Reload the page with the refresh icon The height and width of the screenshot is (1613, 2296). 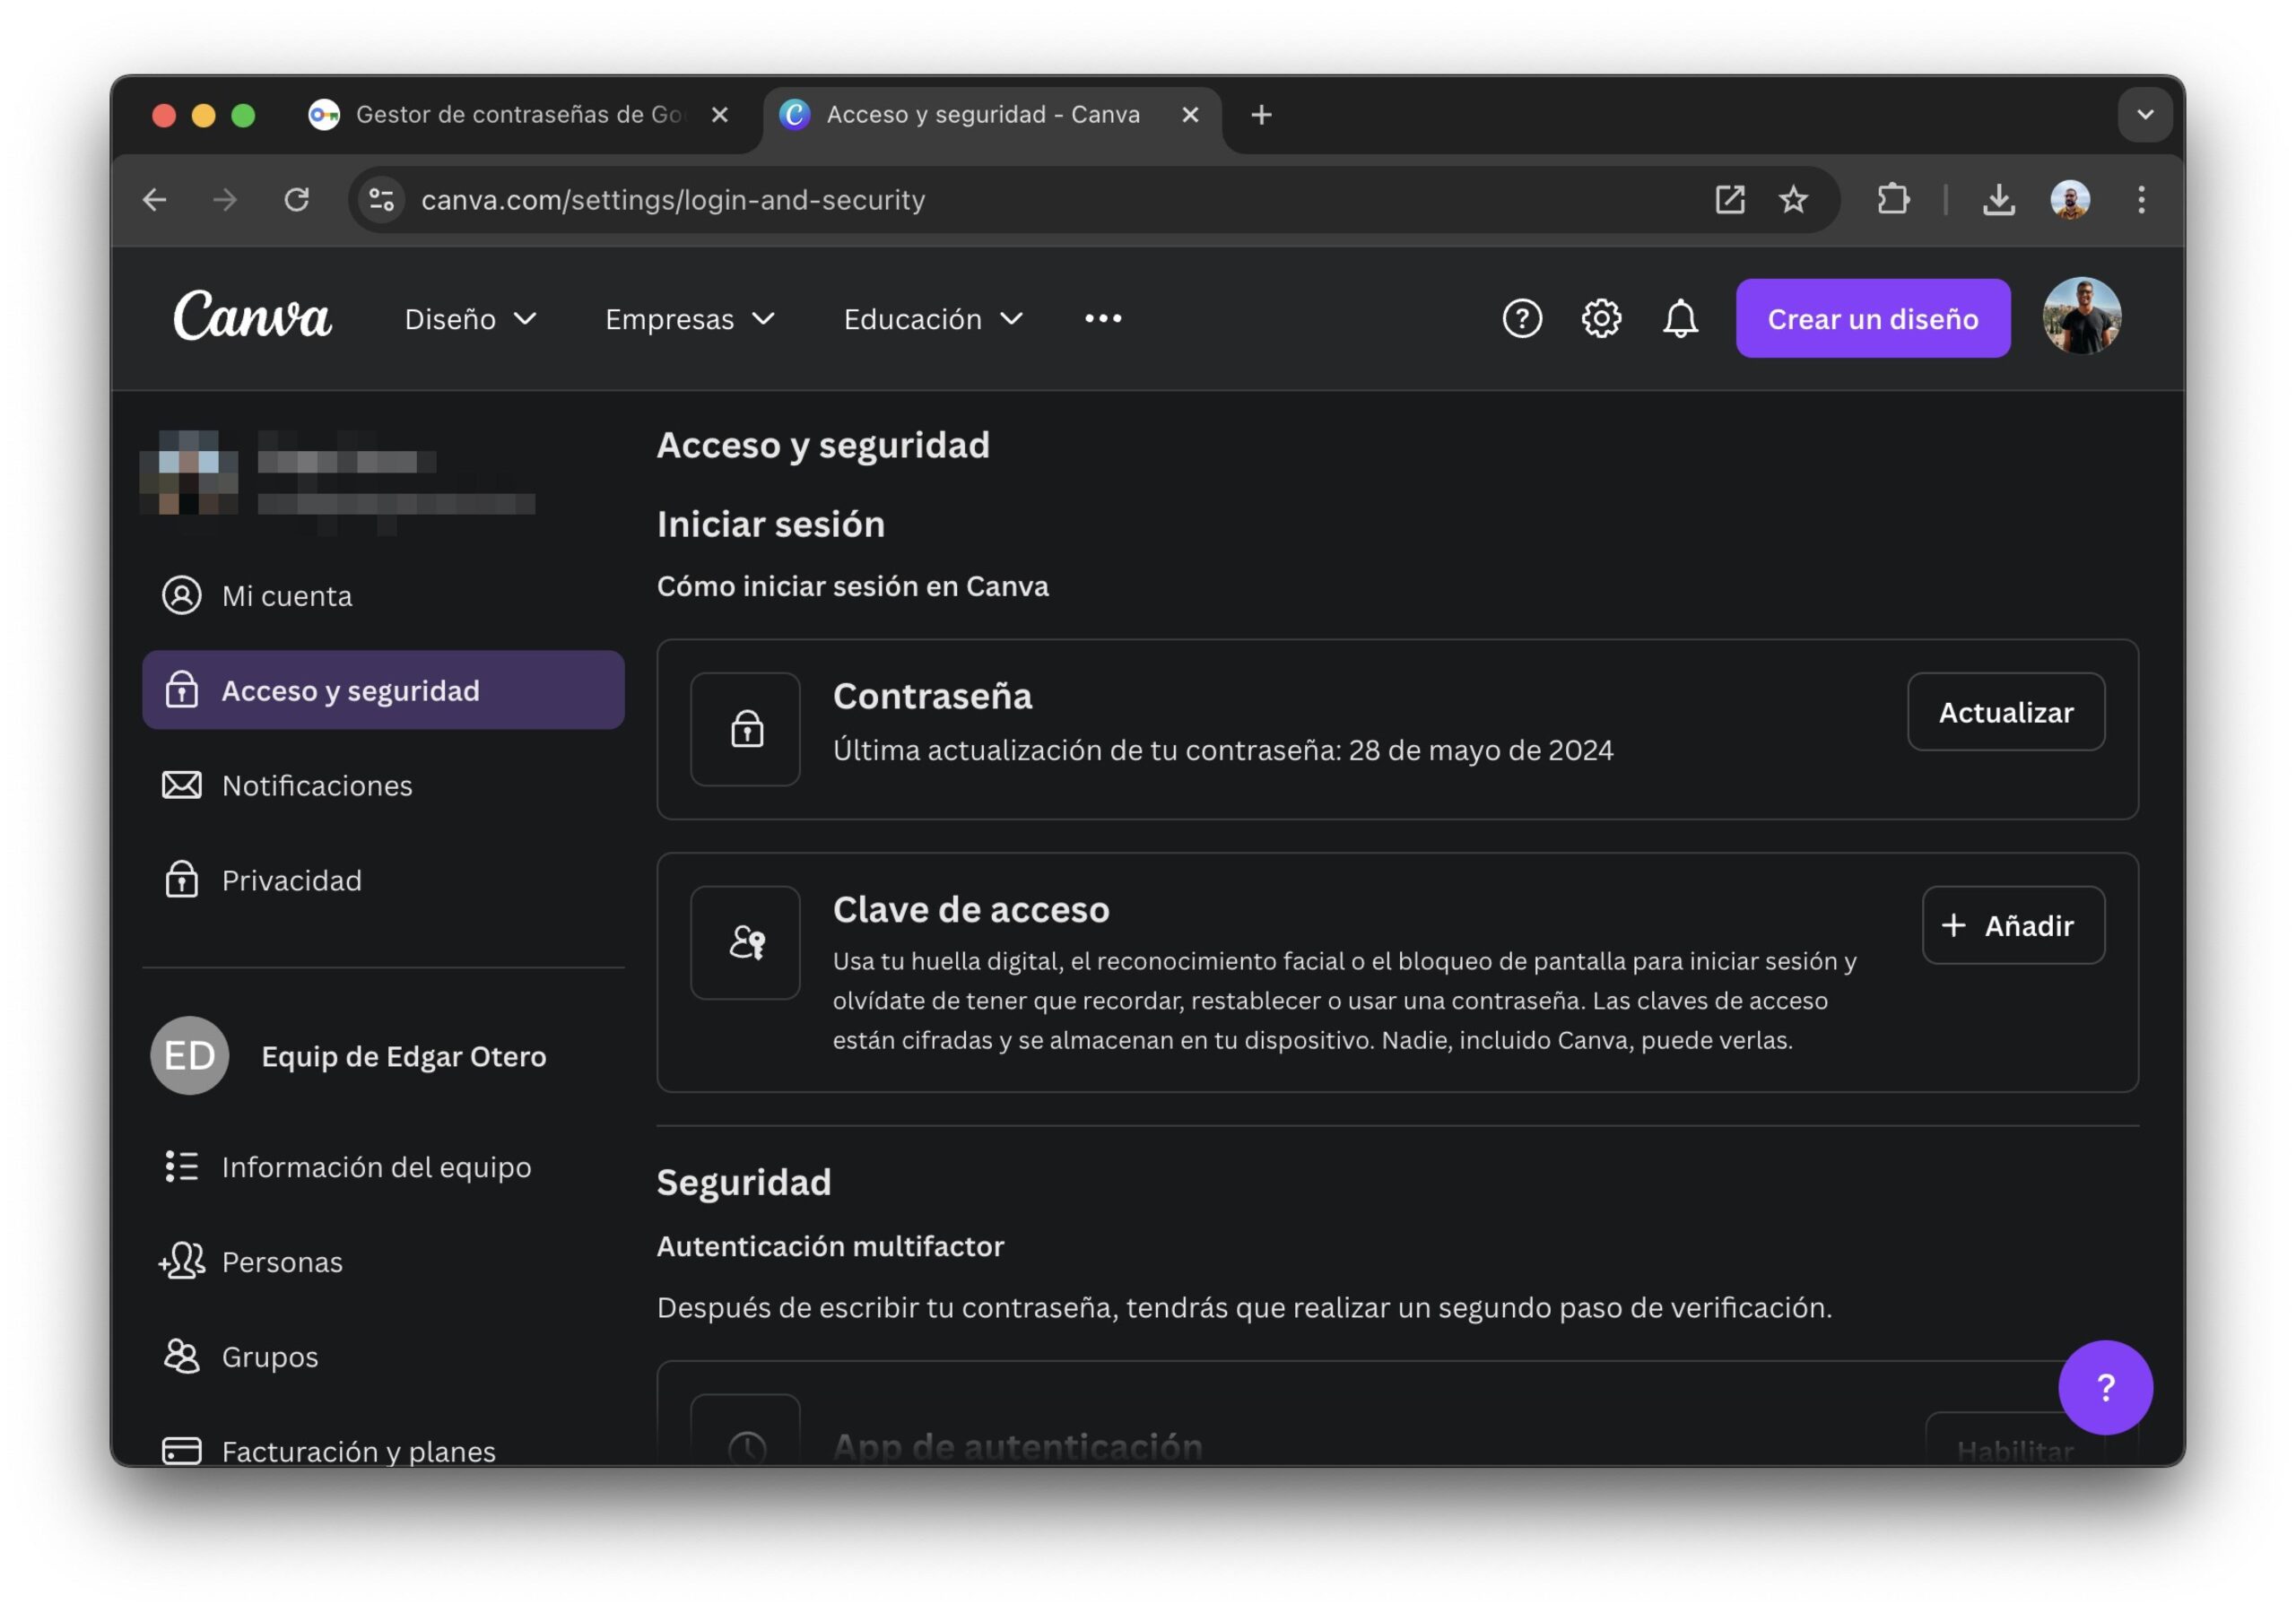click(296, 200)
